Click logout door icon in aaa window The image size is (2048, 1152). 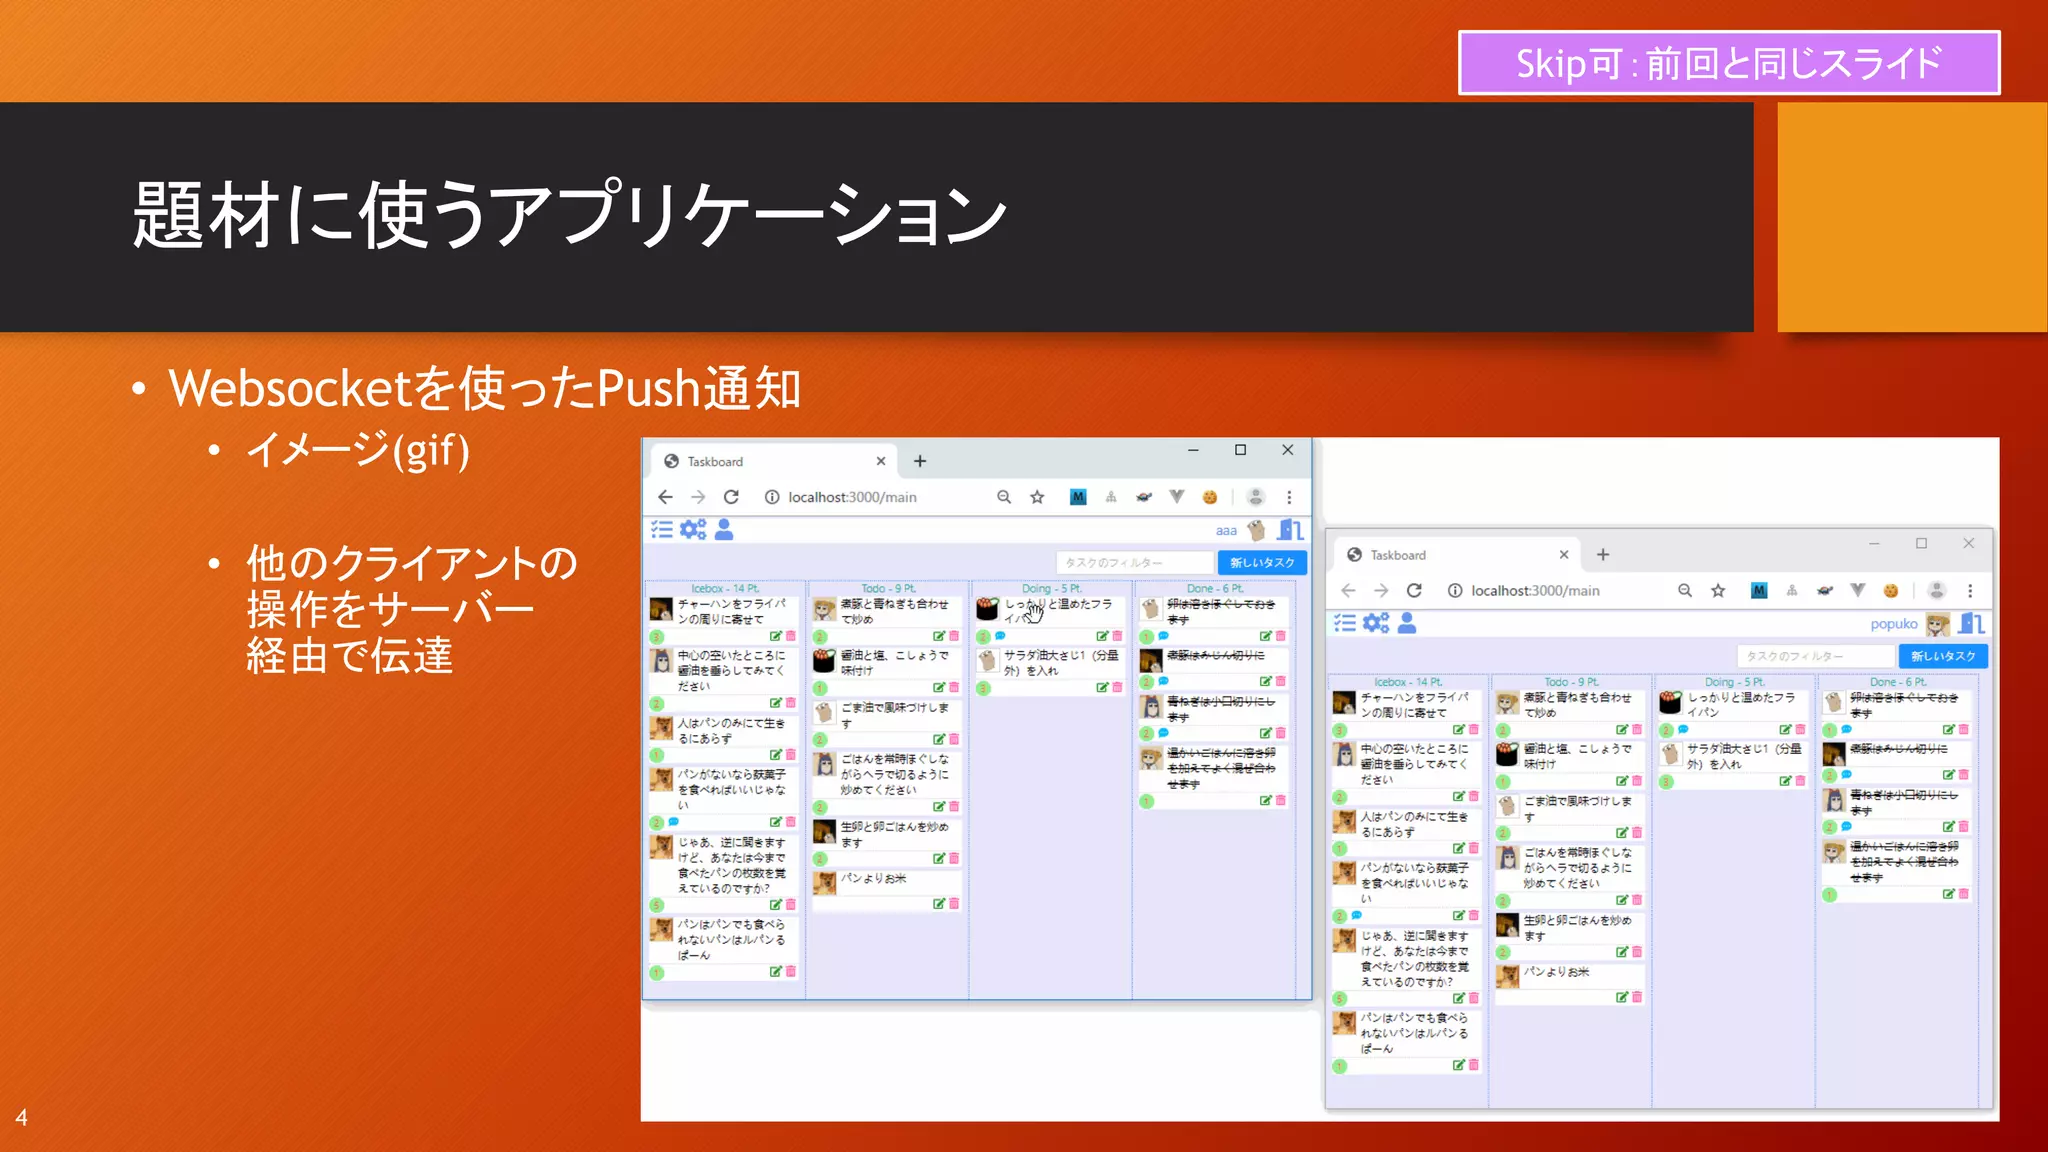pos(1290,530)
